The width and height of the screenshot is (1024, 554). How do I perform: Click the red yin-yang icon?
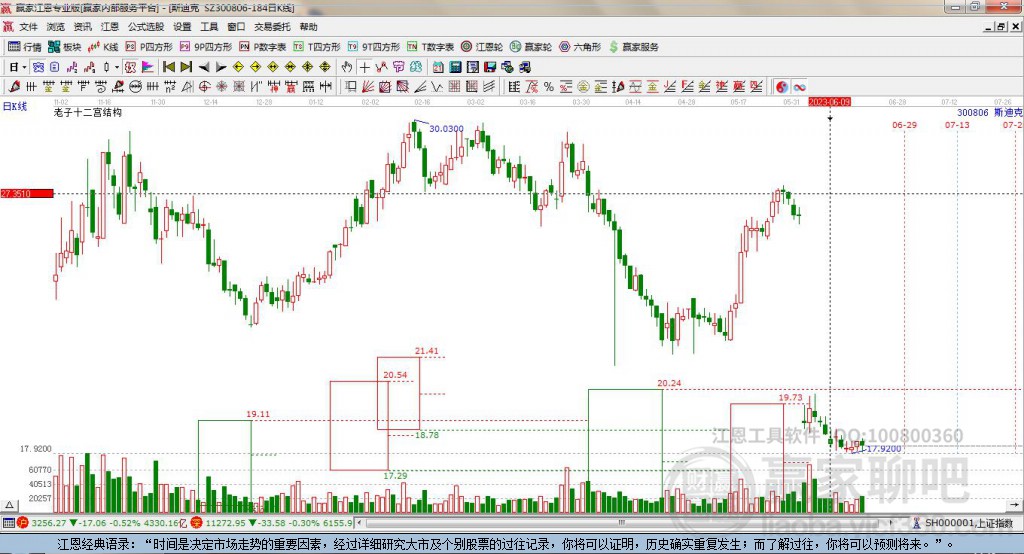click(x=782, y=86)
